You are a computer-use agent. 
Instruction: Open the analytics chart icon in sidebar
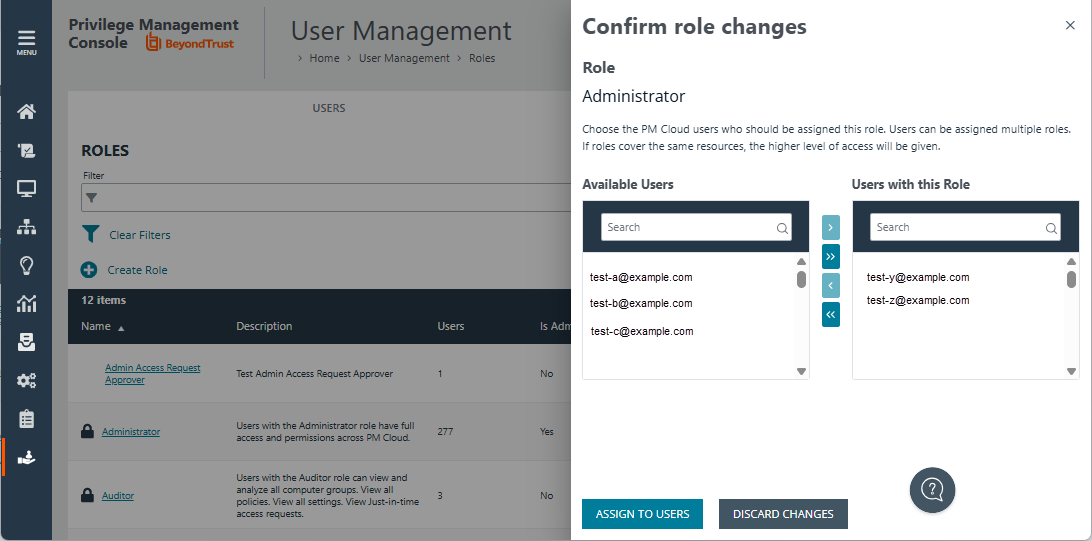click(27, 304)
